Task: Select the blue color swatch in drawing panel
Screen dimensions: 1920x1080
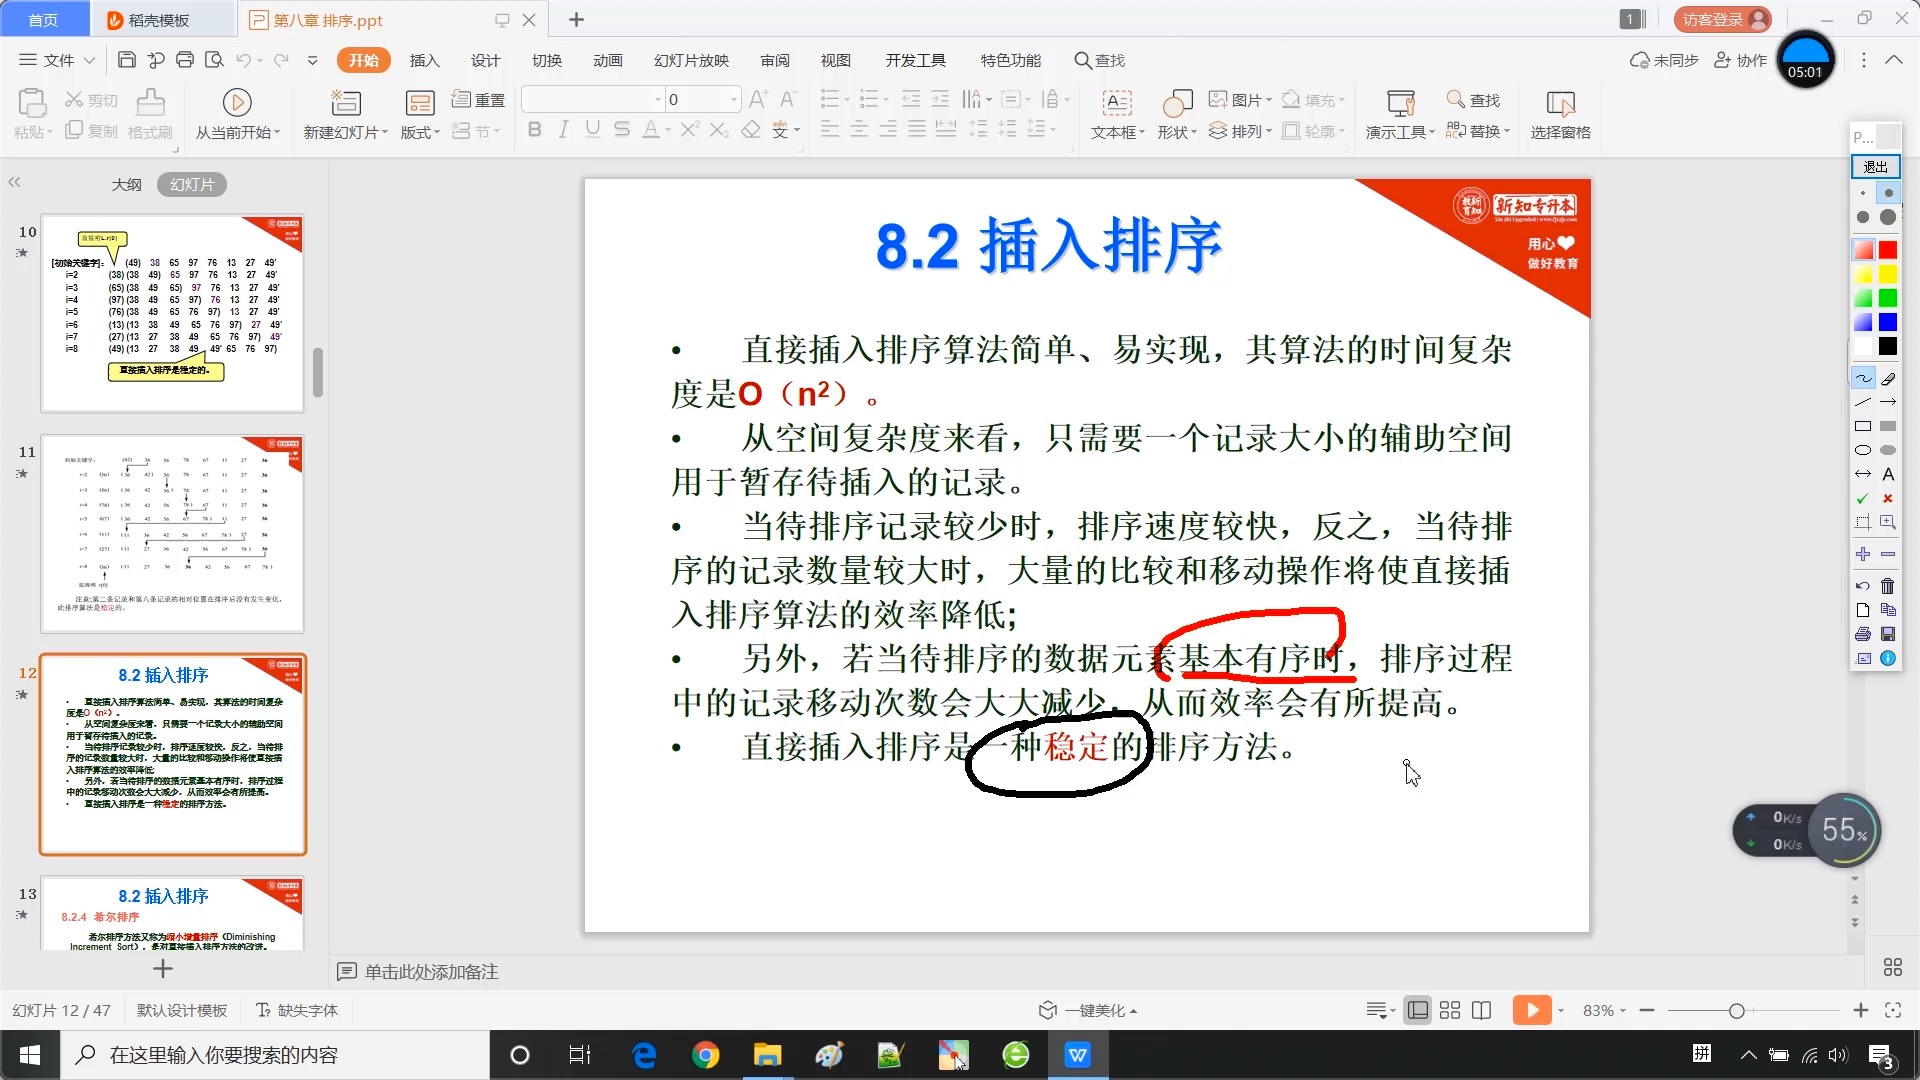Action: pos(1887,322)
